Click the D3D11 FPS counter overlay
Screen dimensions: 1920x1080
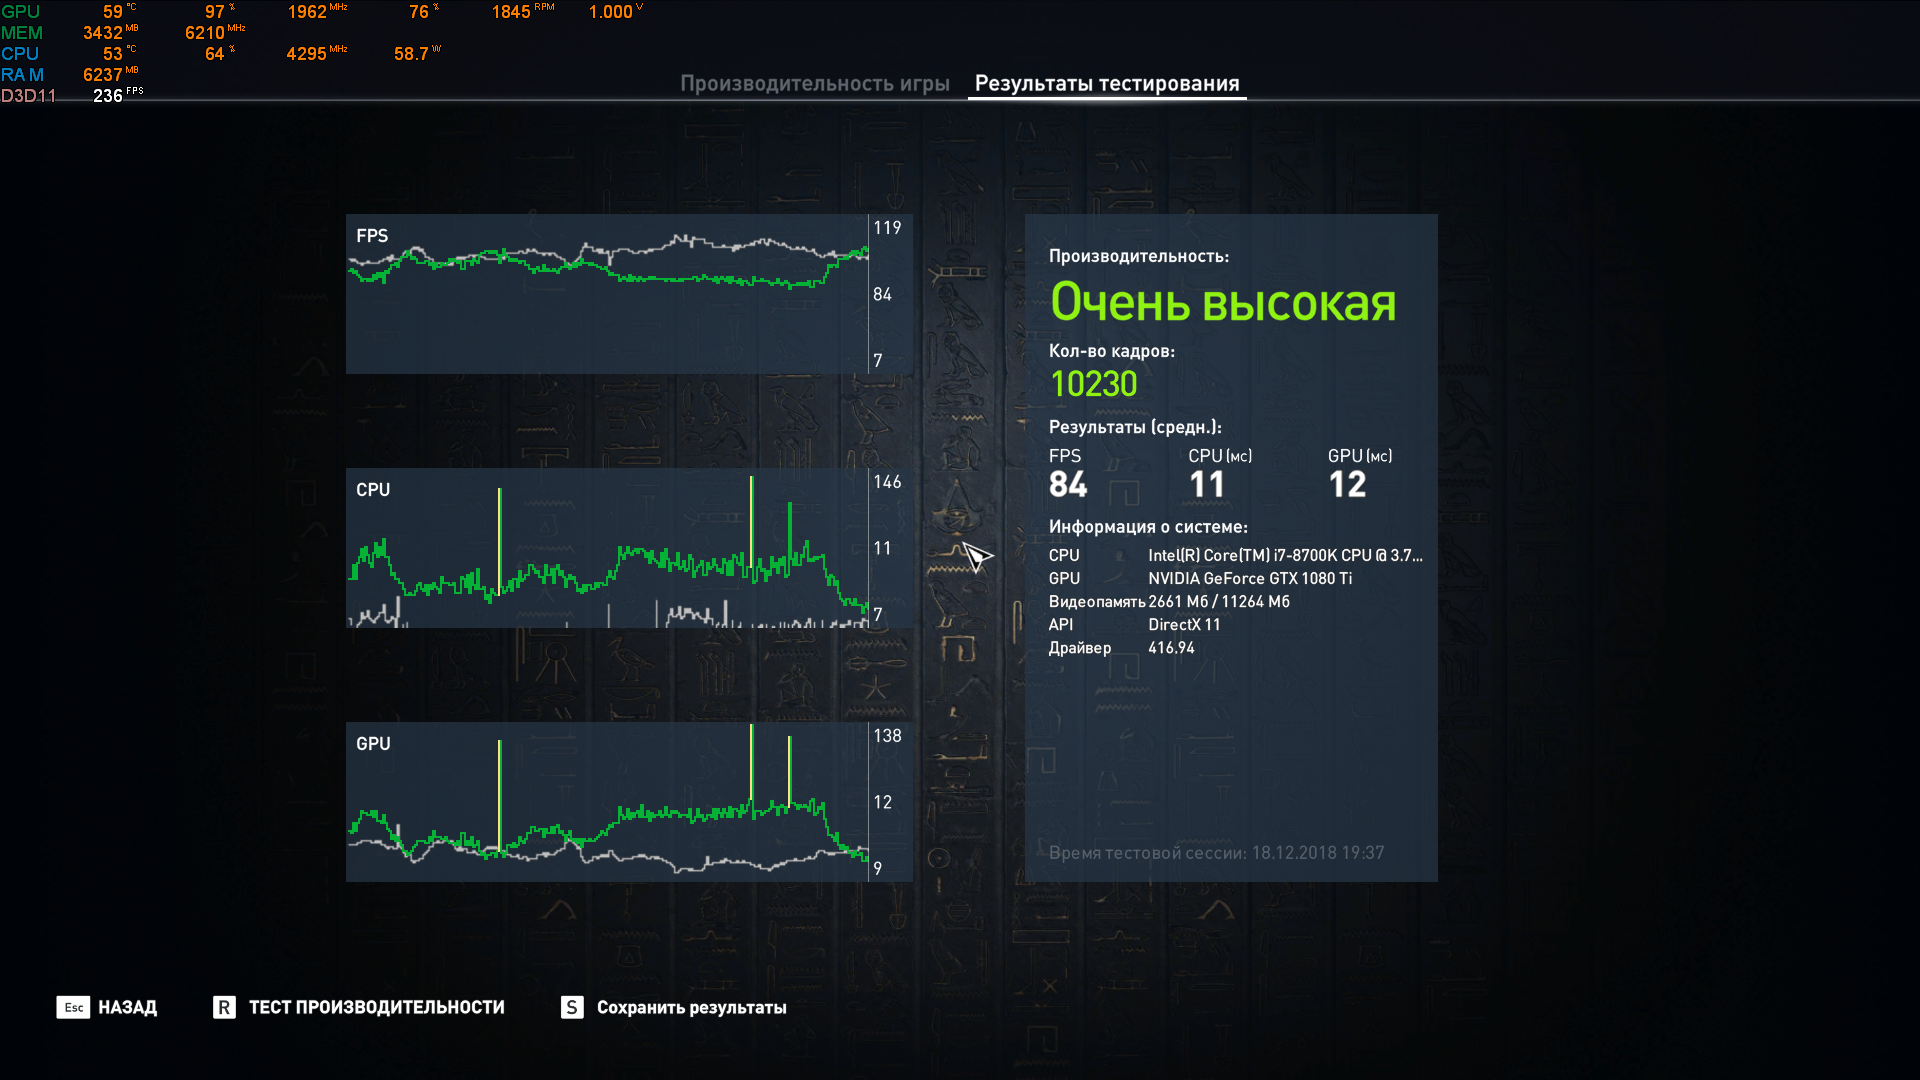(x=108, y=96)
